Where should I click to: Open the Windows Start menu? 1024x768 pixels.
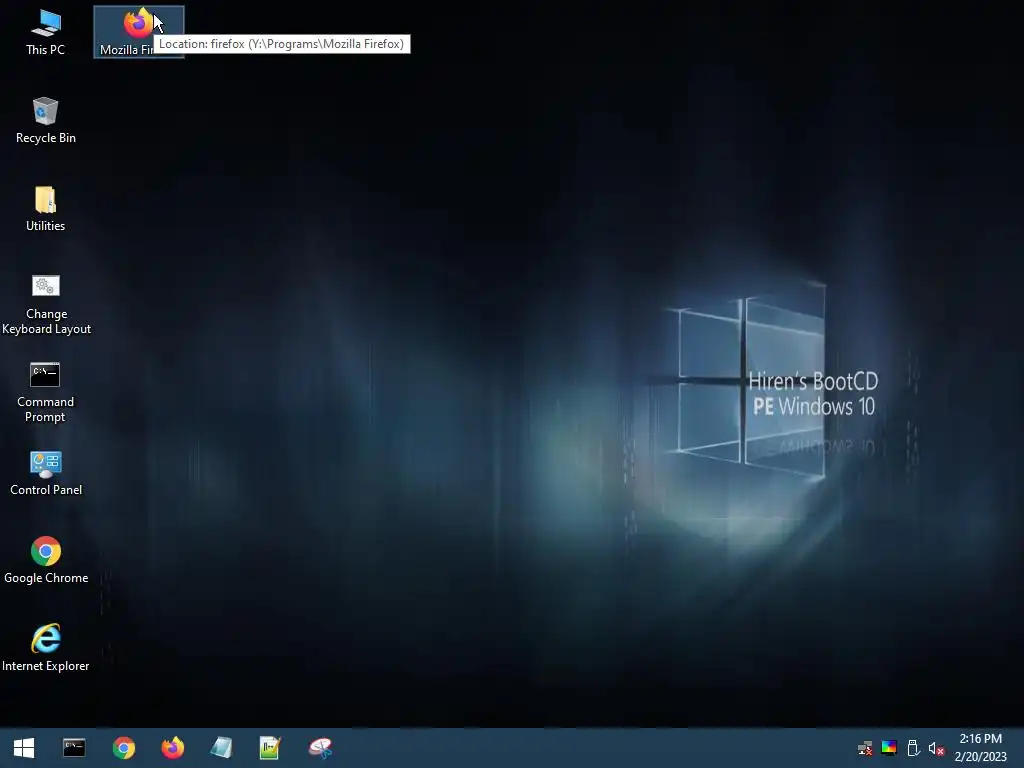[24, 748]
